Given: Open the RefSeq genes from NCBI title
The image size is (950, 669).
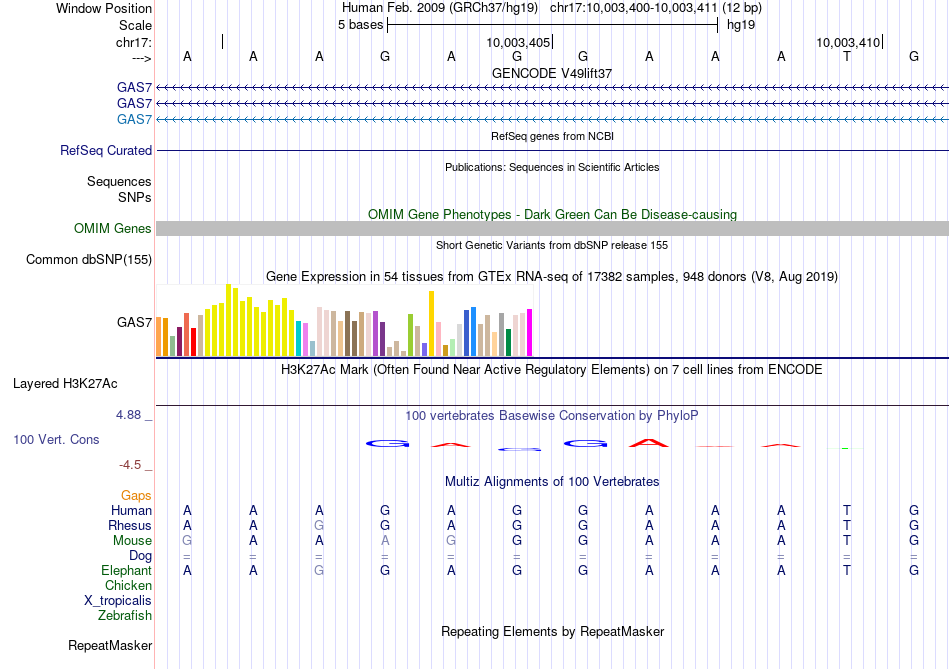Looking at the screenshot, I should pos(552,136).
